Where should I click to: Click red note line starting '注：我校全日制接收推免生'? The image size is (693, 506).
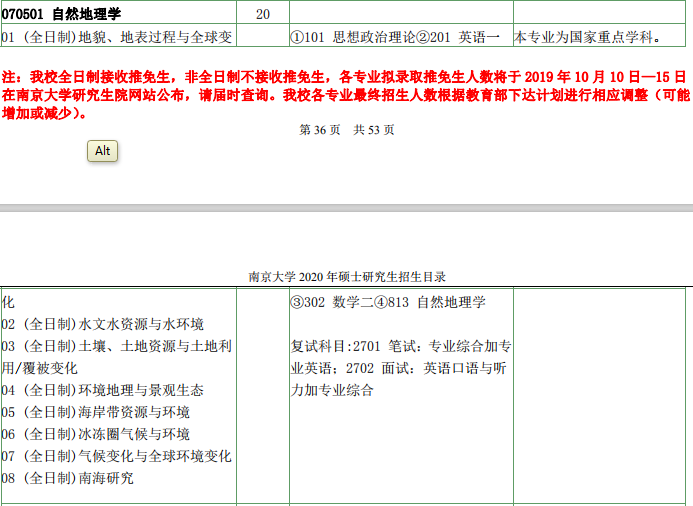[344, 77]
